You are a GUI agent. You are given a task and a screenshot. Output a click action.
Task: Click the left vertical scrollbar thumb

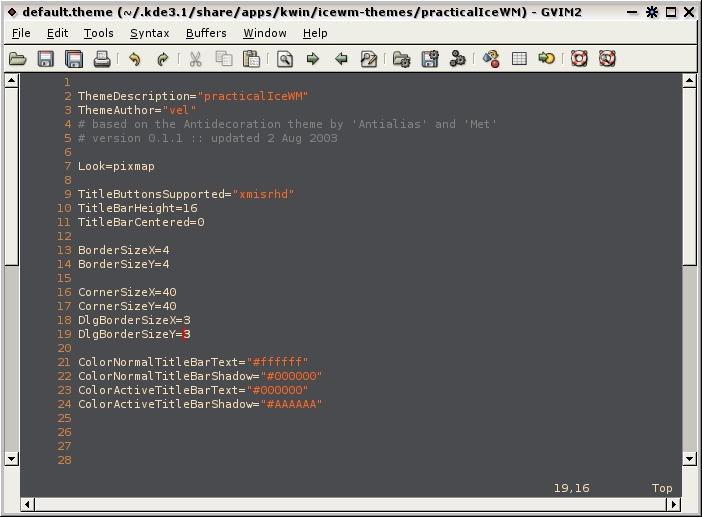pyautogui.click(x=12, y=177)
